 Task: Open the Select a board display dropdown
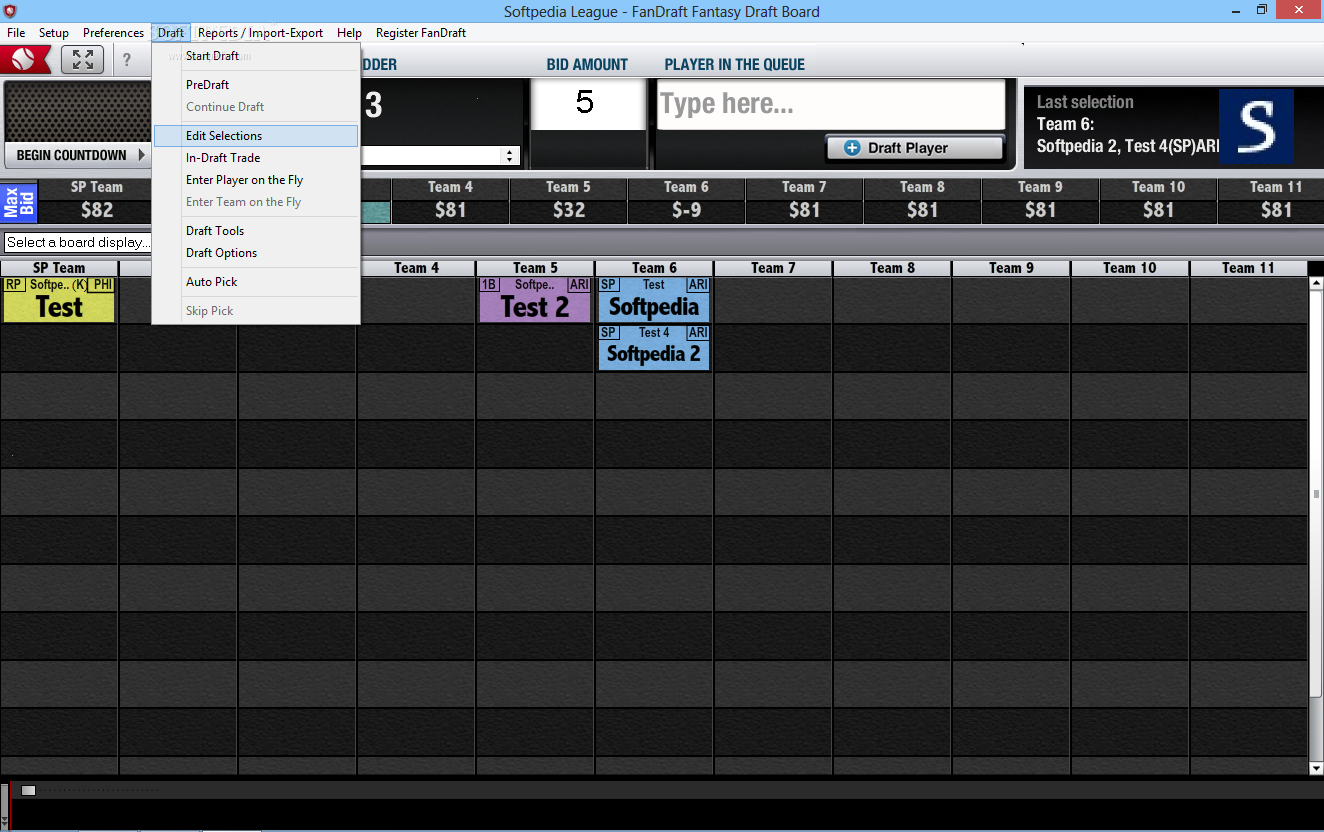[x=78, y=242]
